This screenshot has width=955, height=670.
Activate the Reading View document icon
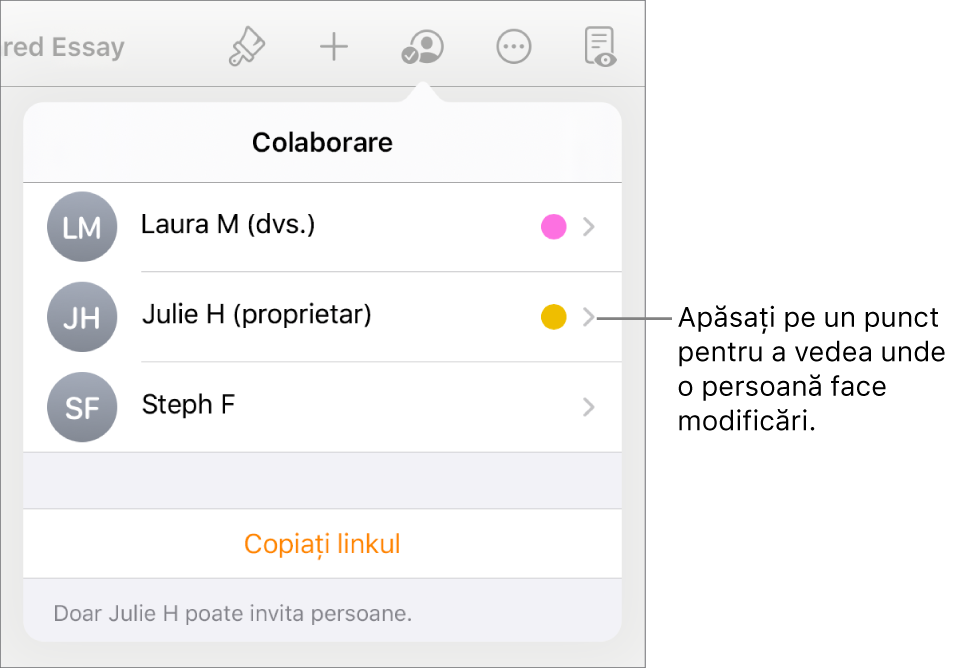(x=600, y=46)
